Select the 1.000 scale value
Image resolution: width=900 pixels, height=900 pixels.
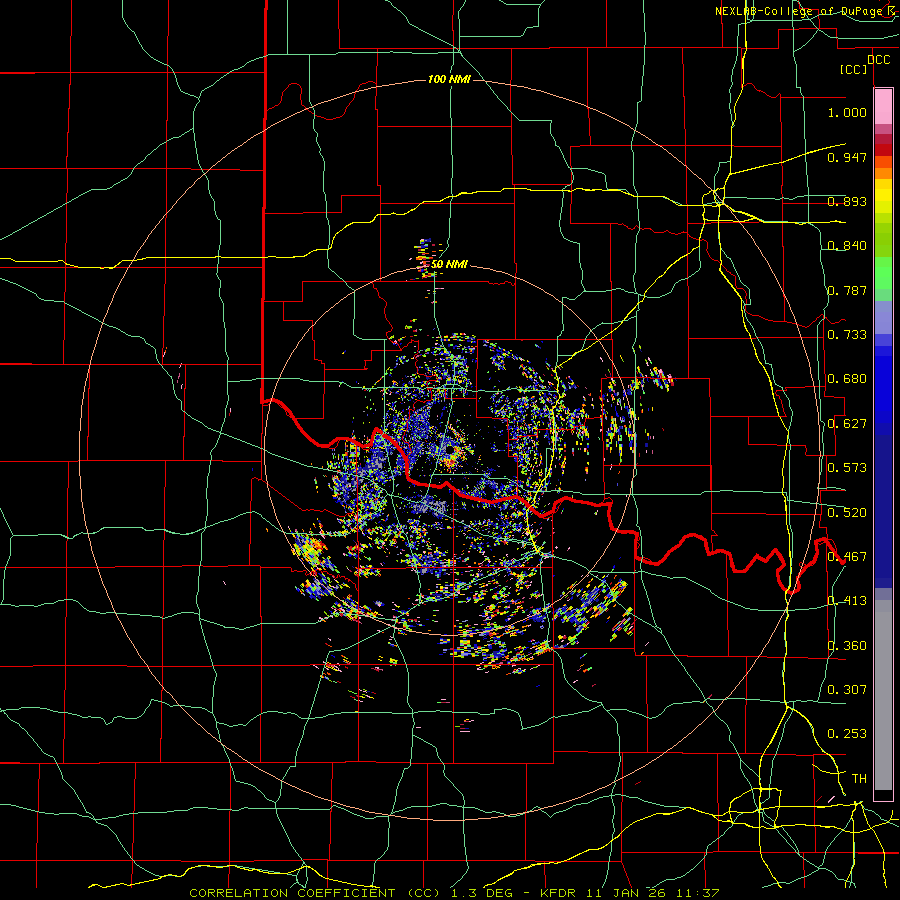point(847,112)
